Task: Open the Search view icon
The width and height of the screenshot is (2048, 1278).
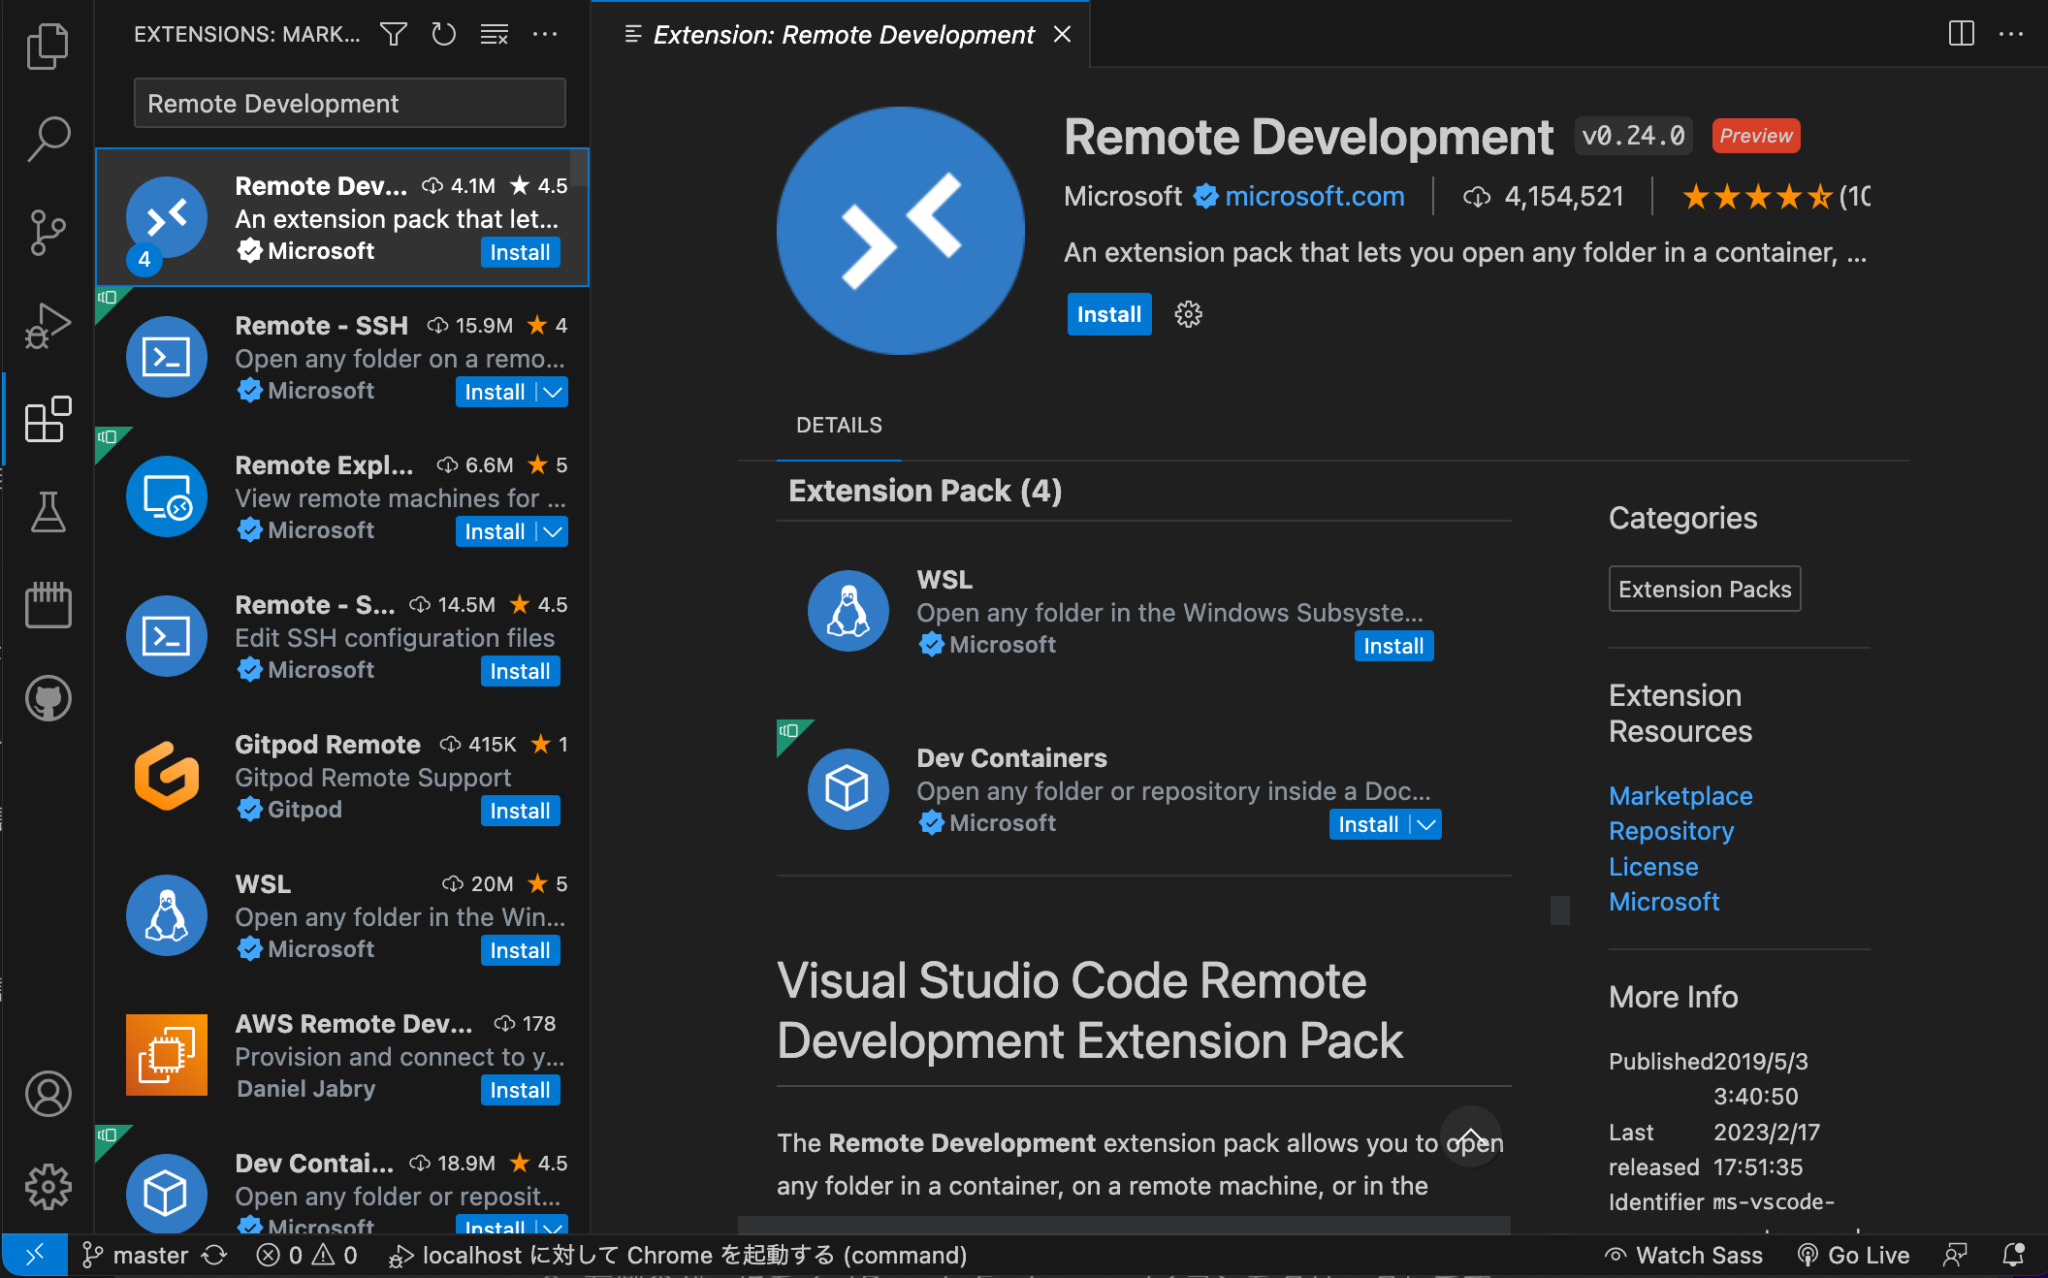Action: pos(46,139)
